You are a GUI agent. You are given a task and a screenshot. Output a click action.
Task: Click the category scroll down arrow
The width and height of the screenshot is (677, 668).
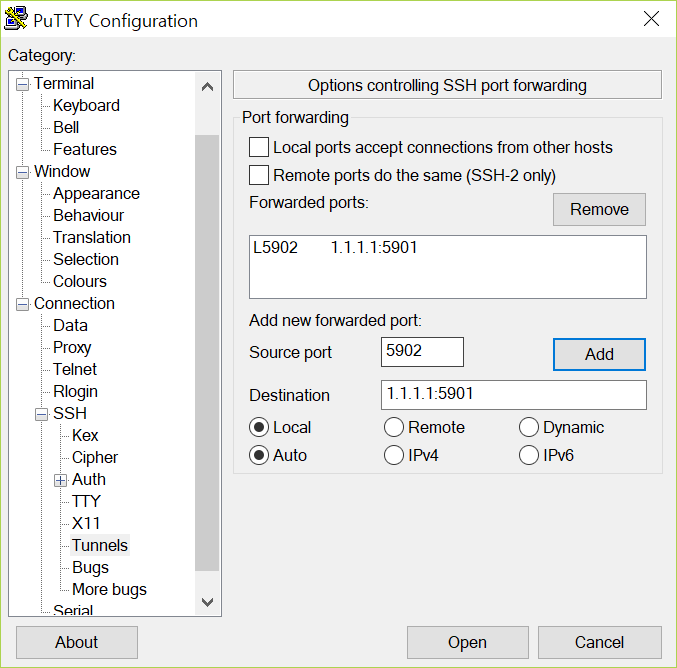(x=207, y=602)
